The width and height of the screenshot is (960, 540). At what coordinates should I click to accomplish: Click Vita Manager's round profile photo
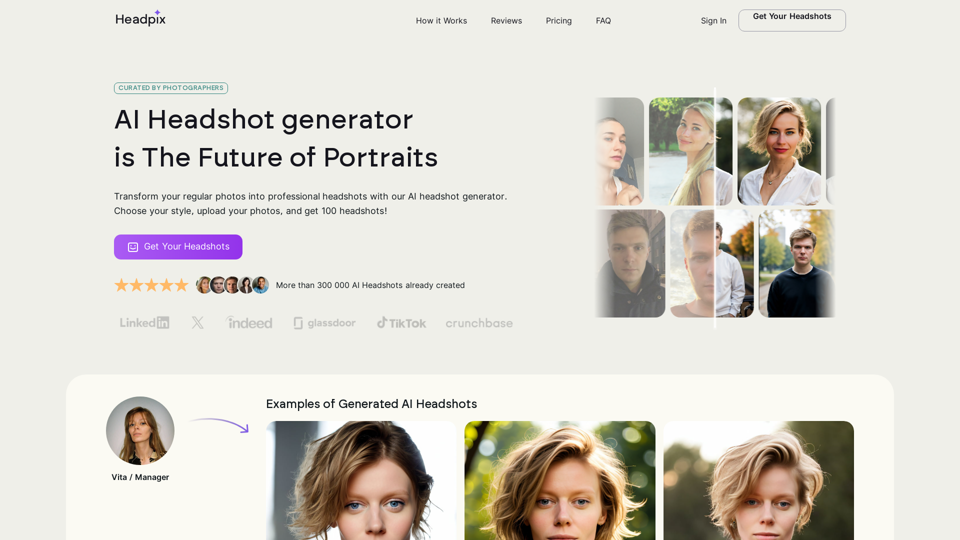coord(140,430)
